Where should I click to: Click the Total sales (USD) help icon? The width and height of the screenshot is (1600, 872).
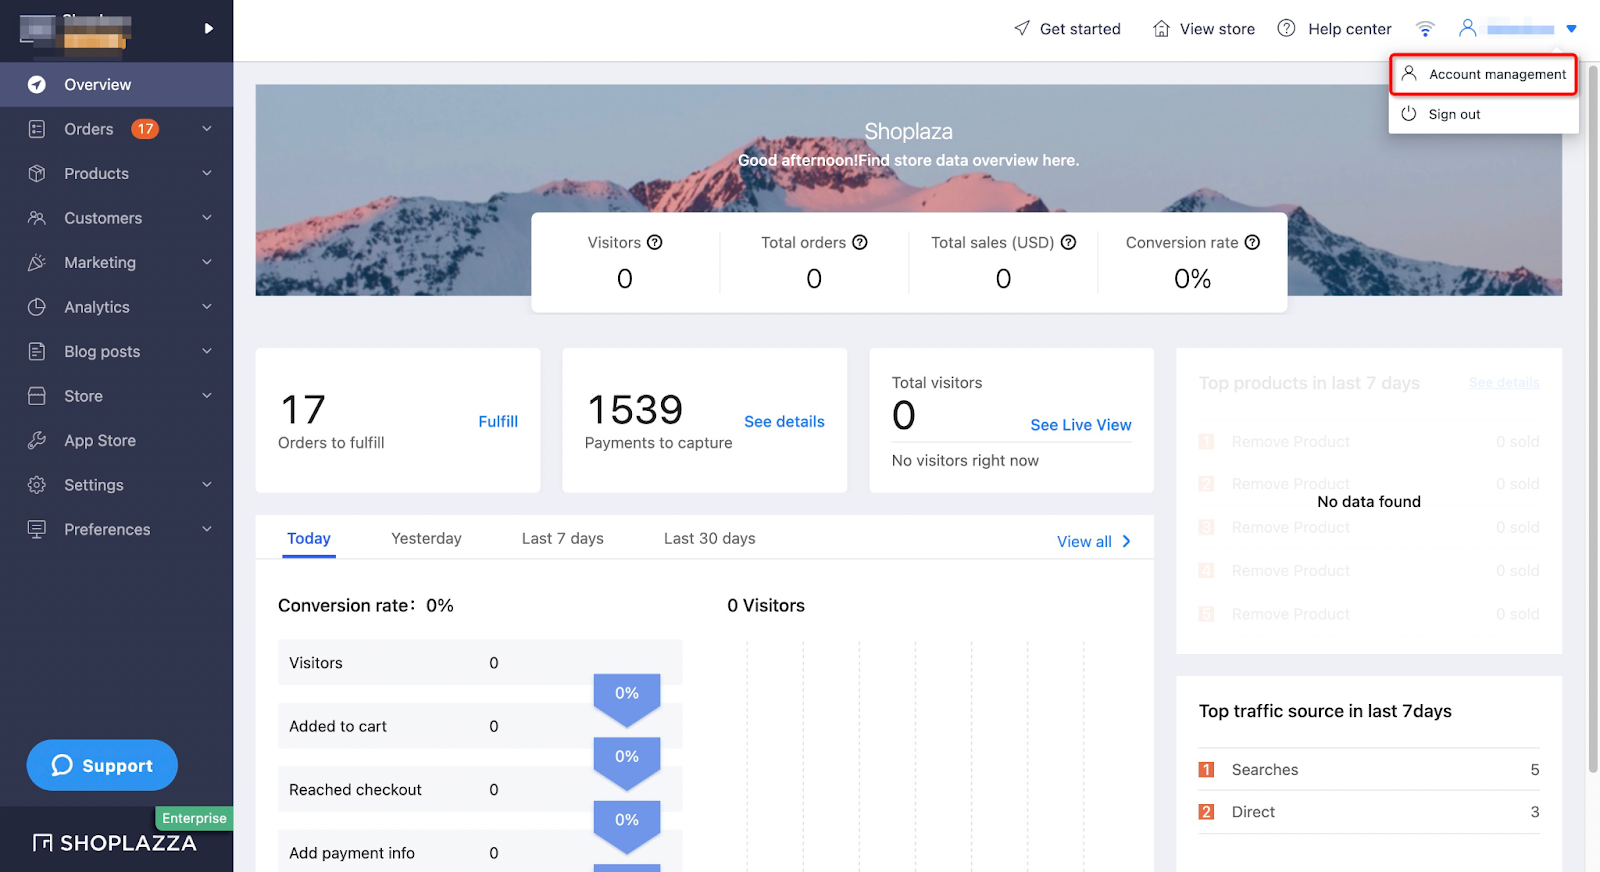[1068, 242]
